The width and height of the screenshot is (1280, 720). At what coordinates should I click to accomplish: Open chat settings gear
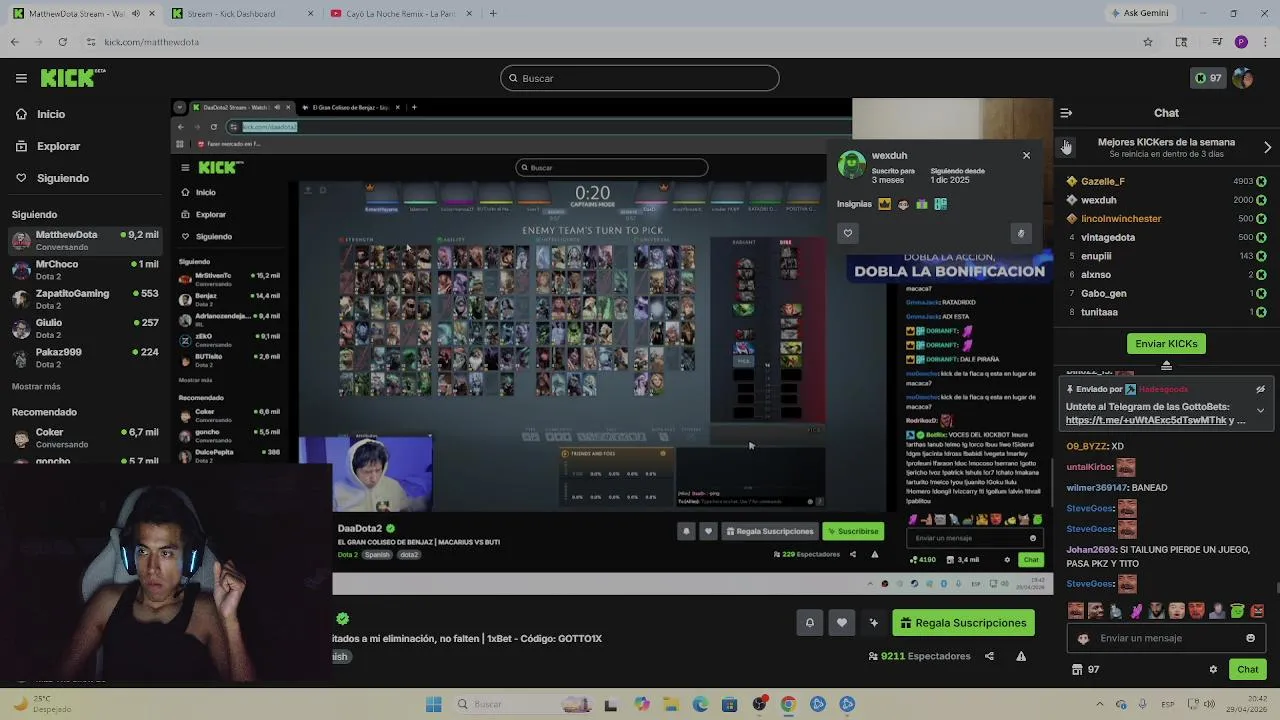click(x=1213, y=669)
